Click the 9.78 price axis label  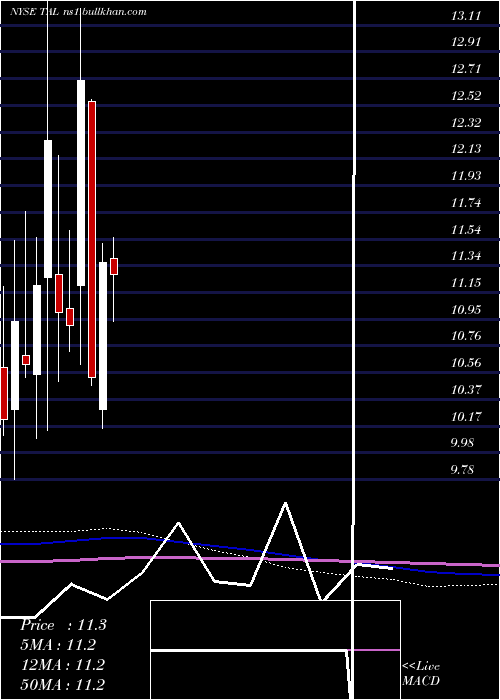pyautogui.click(x=462, y=470)
